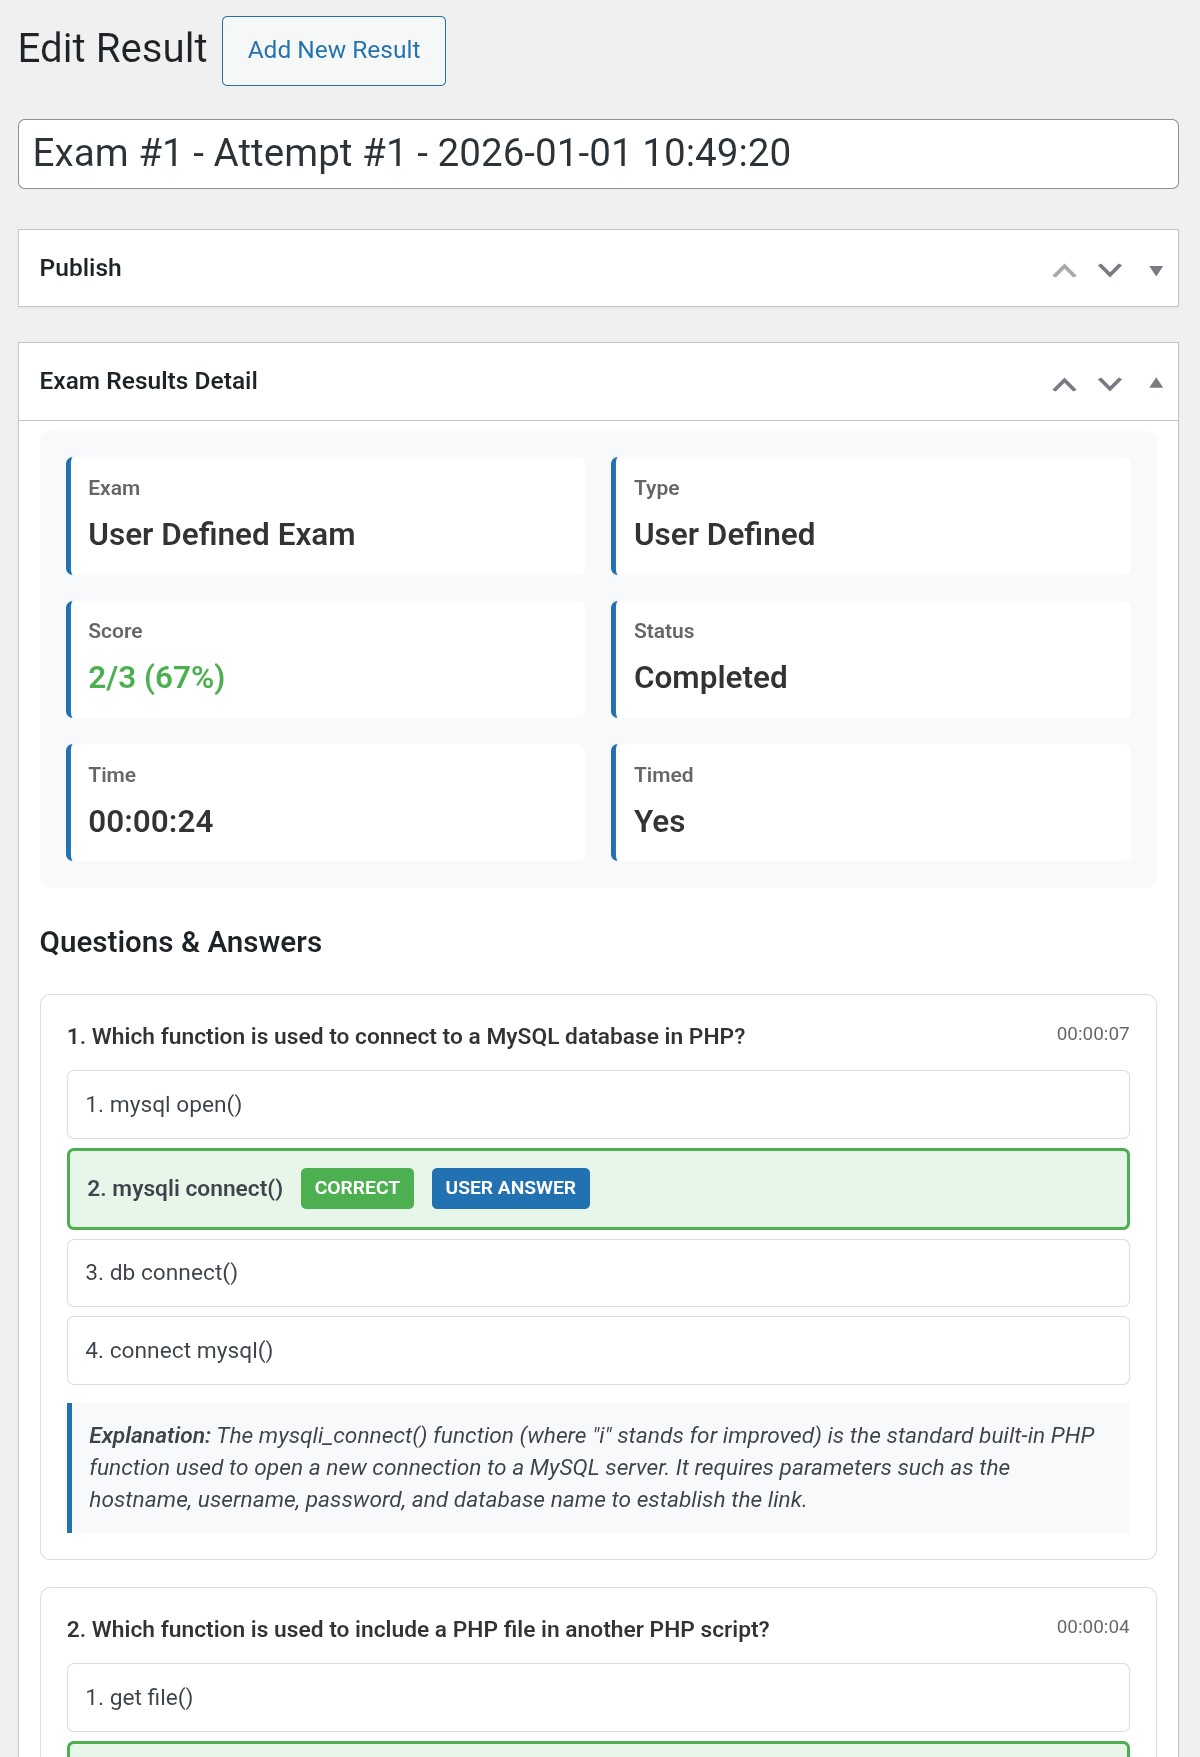The height and width of the screenshot is (1757, 1200).
Task: Click the CORRECT badge
Action: (x=357, y=1188)
